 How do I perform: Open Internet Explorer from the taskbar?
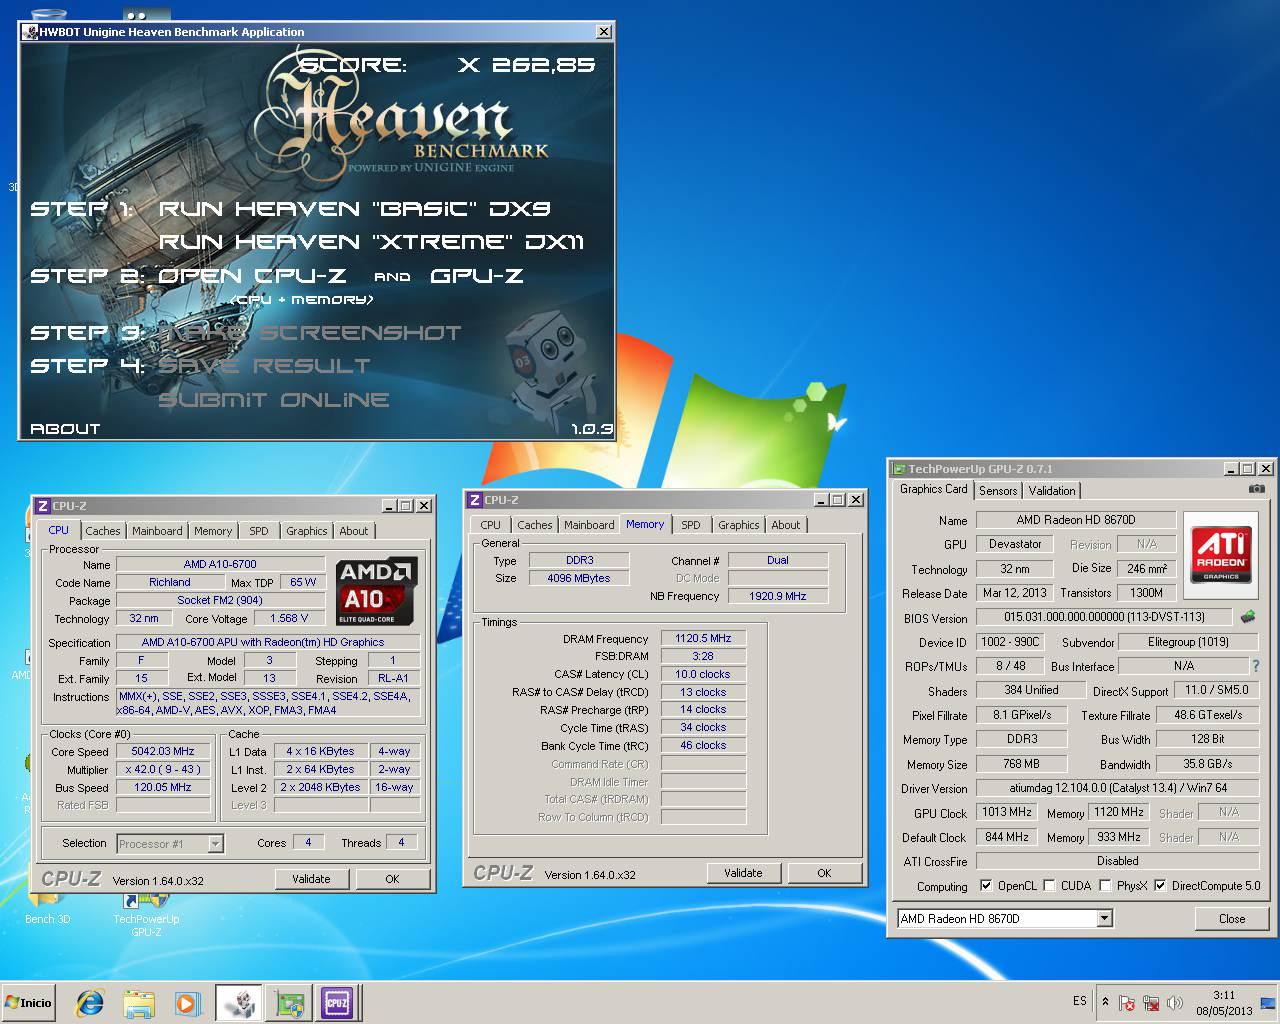[x=91, y=1003]
